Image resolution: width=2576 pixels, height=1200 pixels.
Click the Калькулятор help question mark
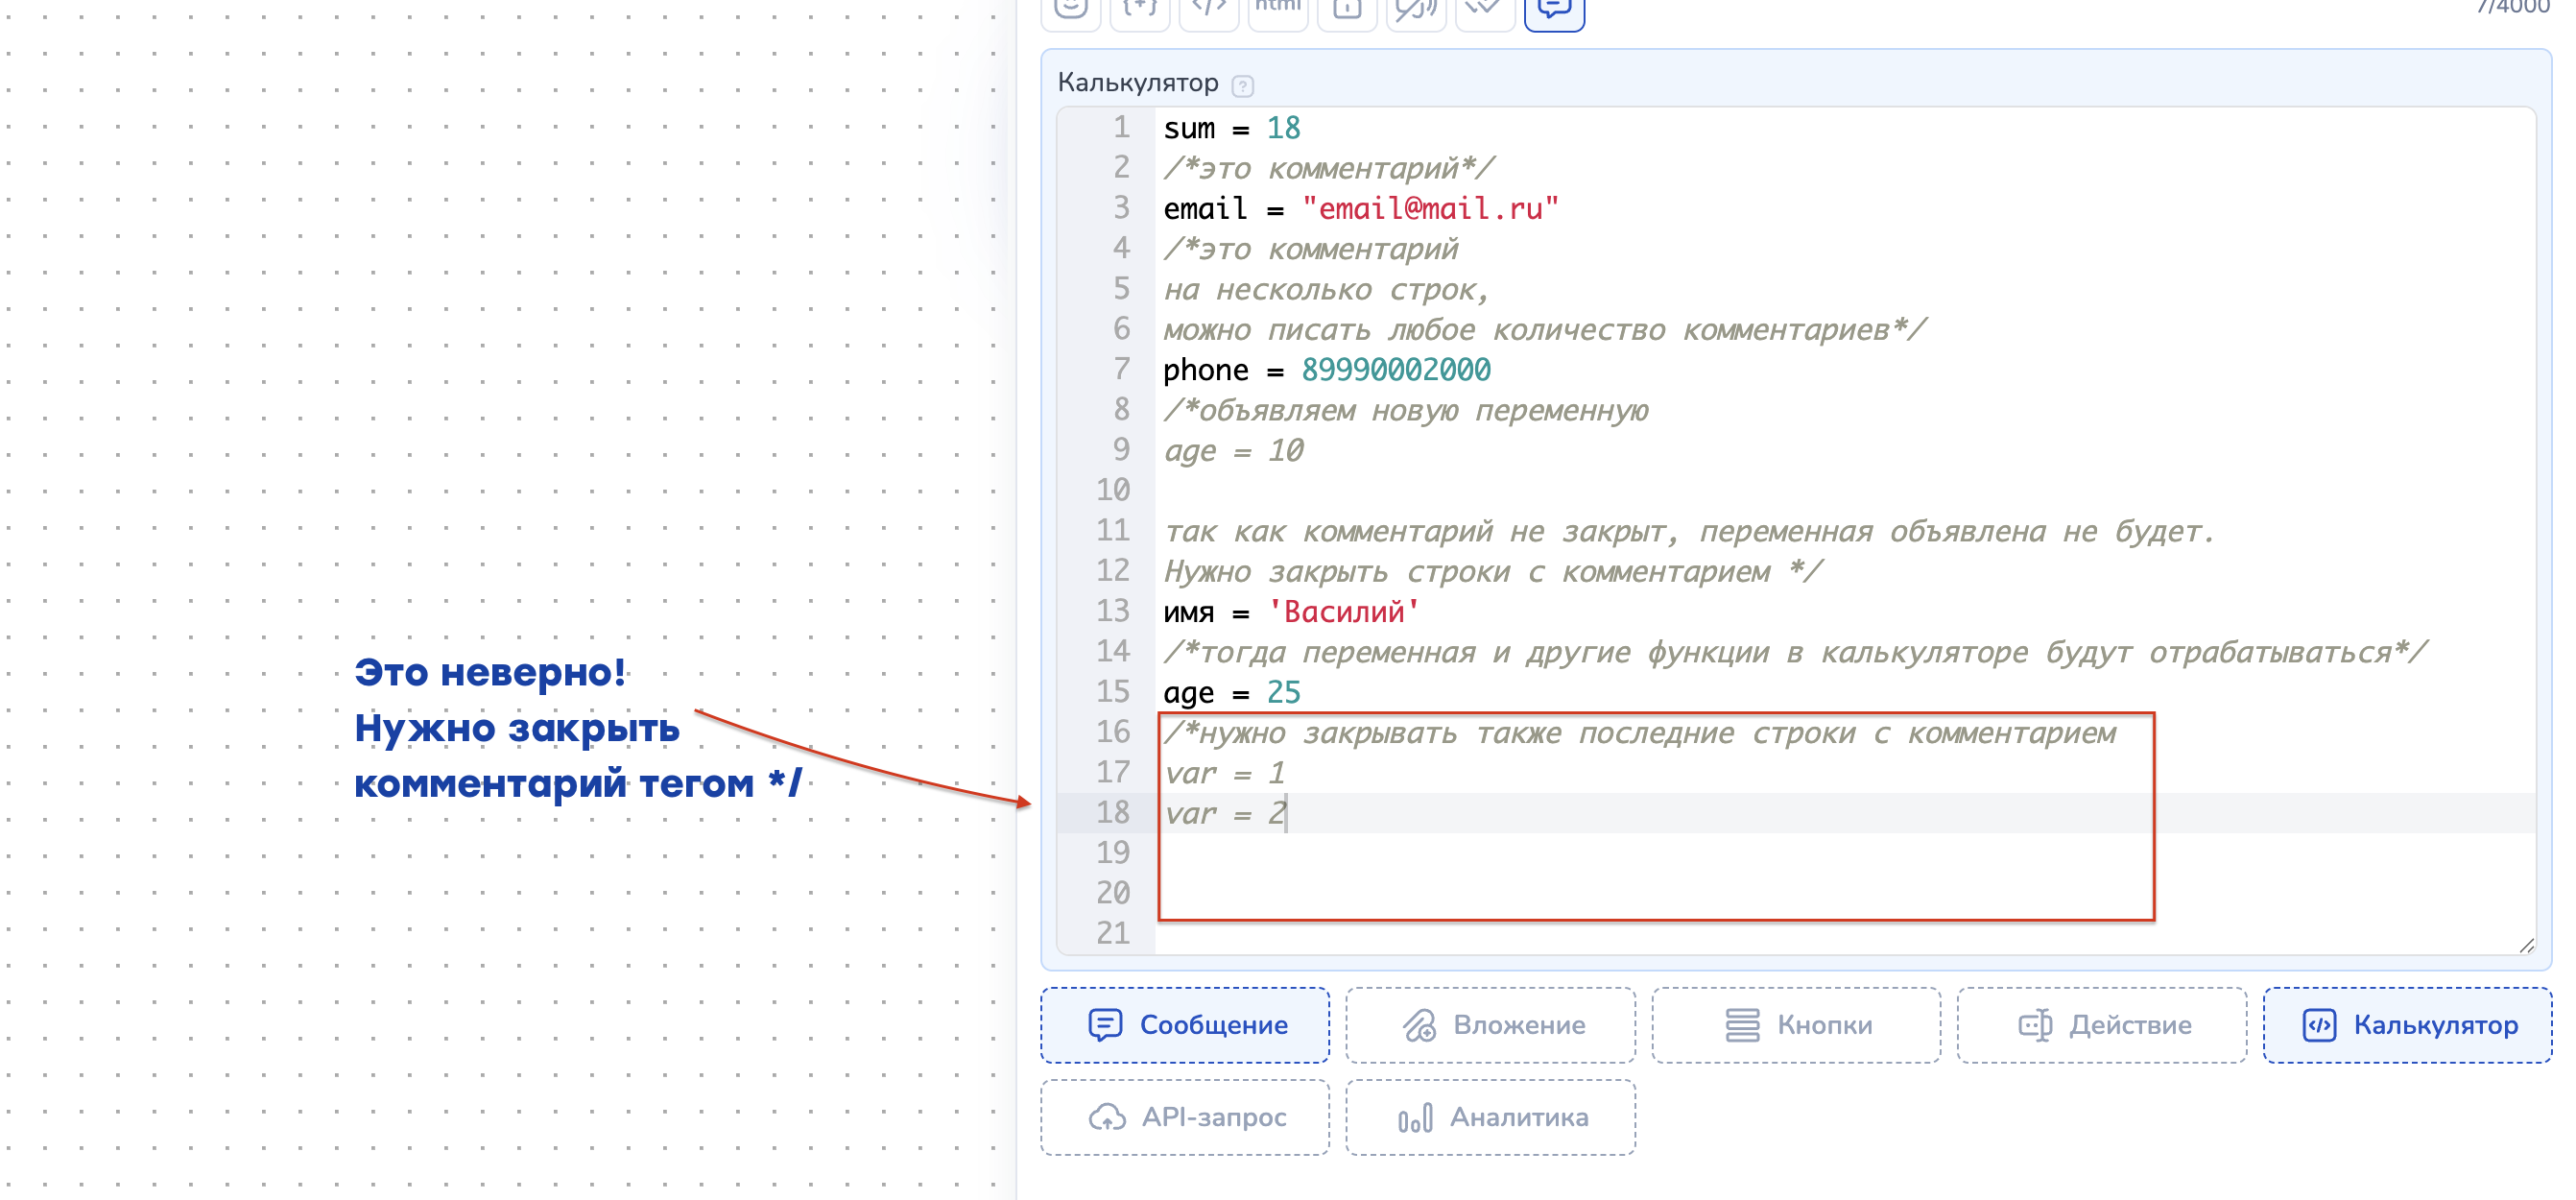pos(1242,86)
